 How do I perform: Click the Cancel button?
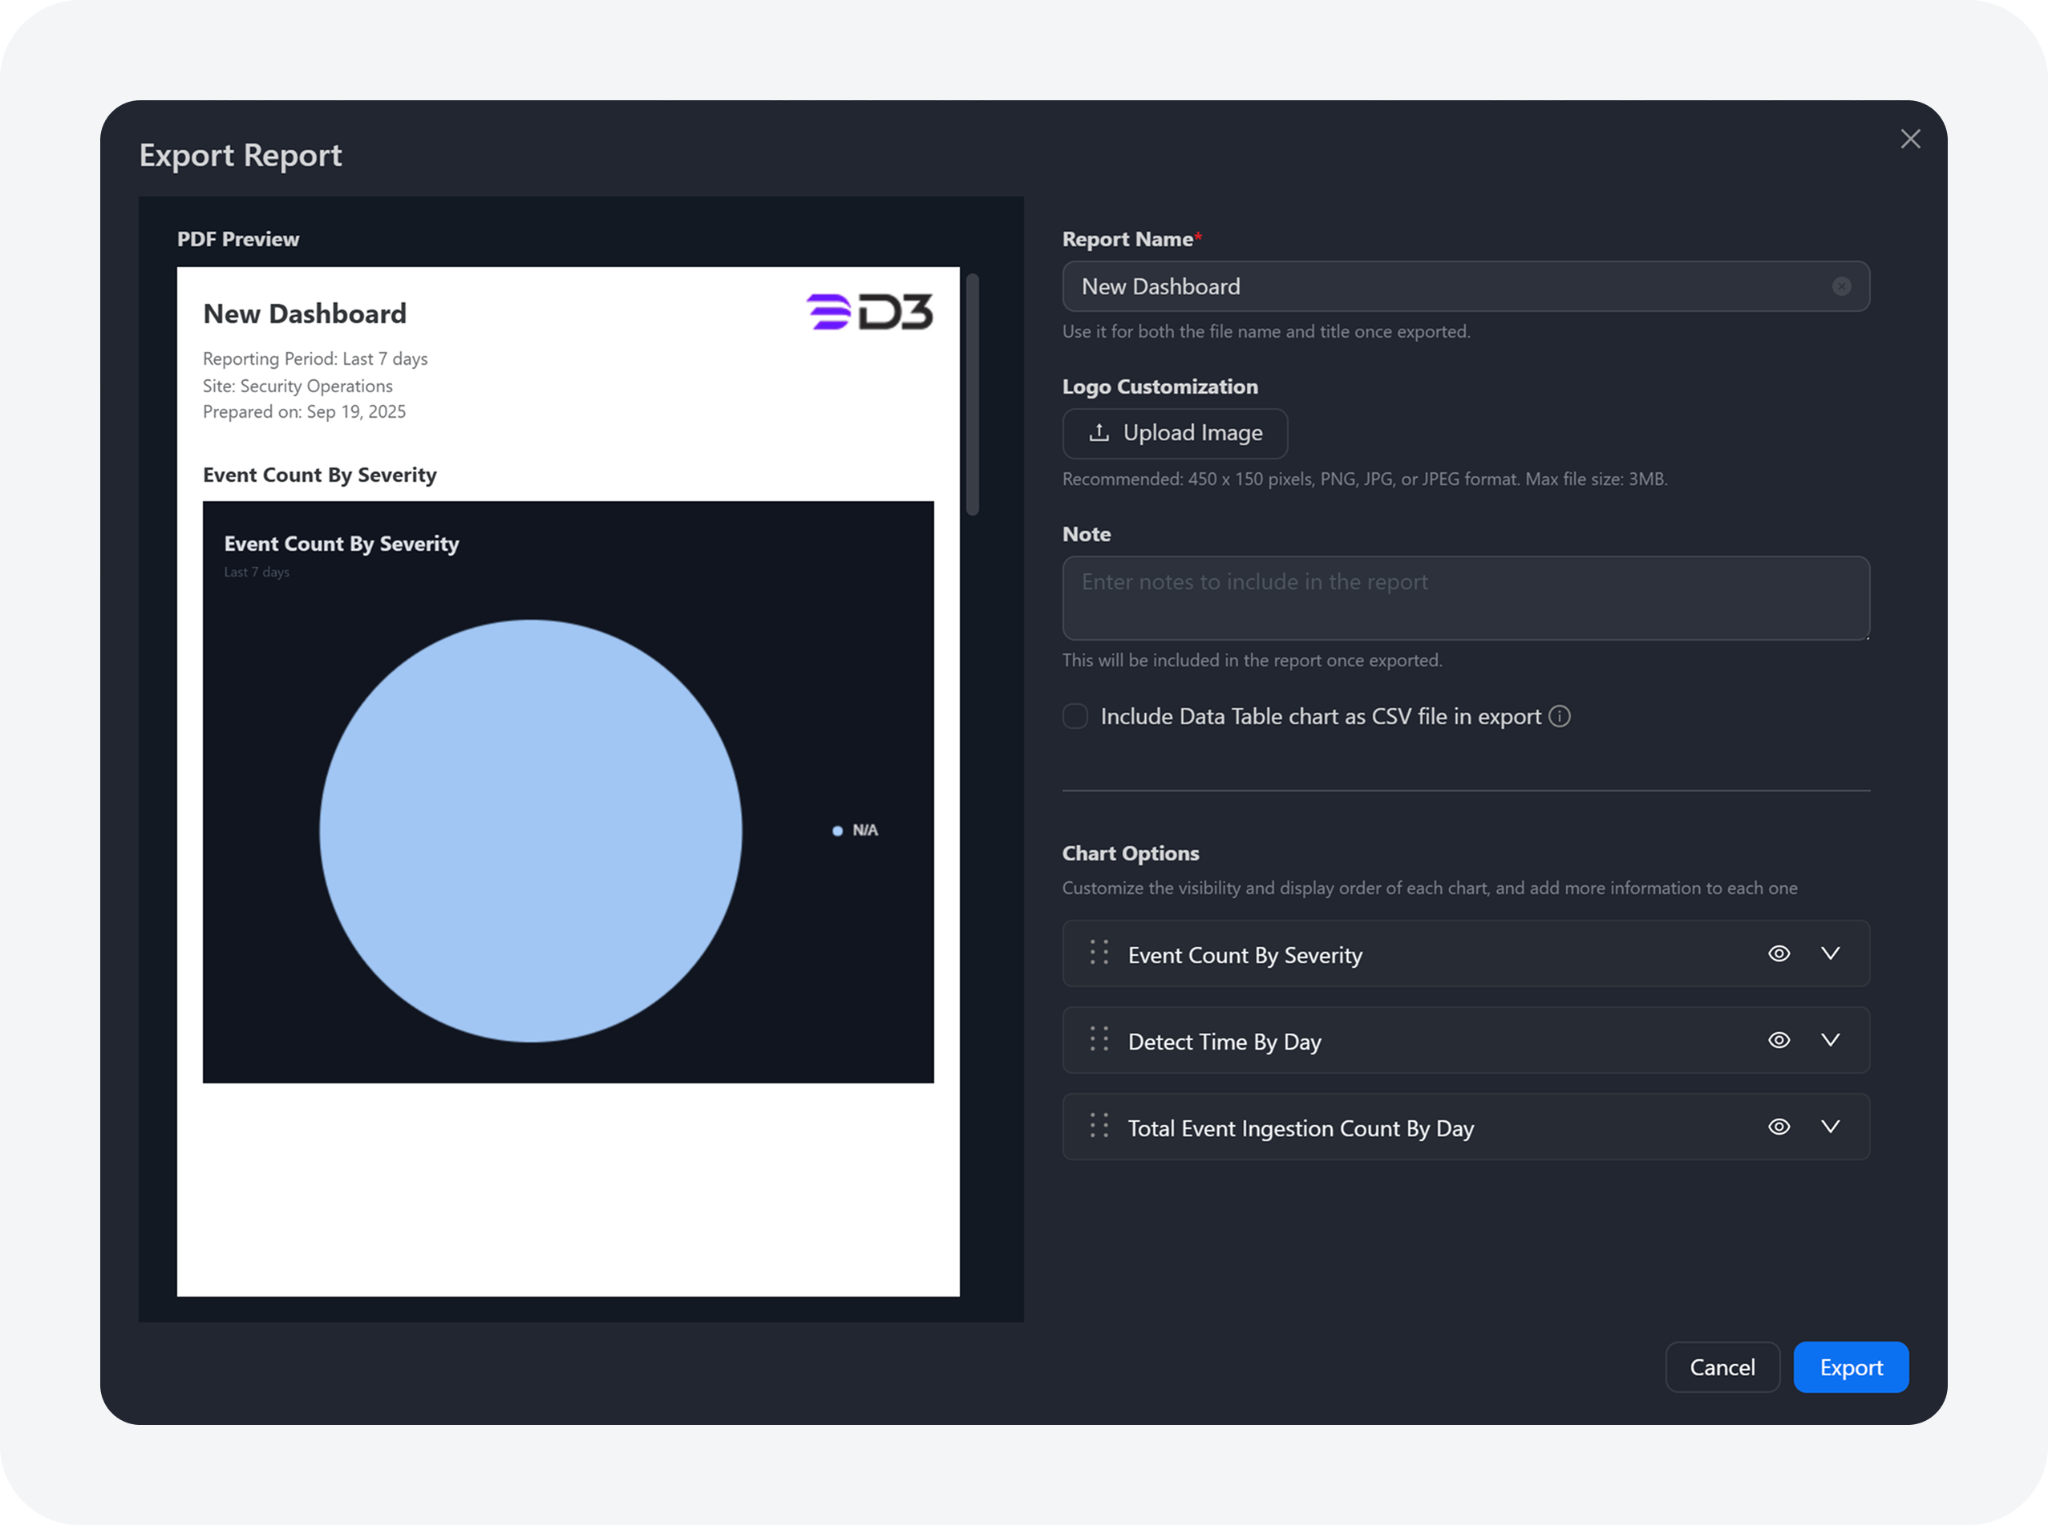(1721, 1367)
